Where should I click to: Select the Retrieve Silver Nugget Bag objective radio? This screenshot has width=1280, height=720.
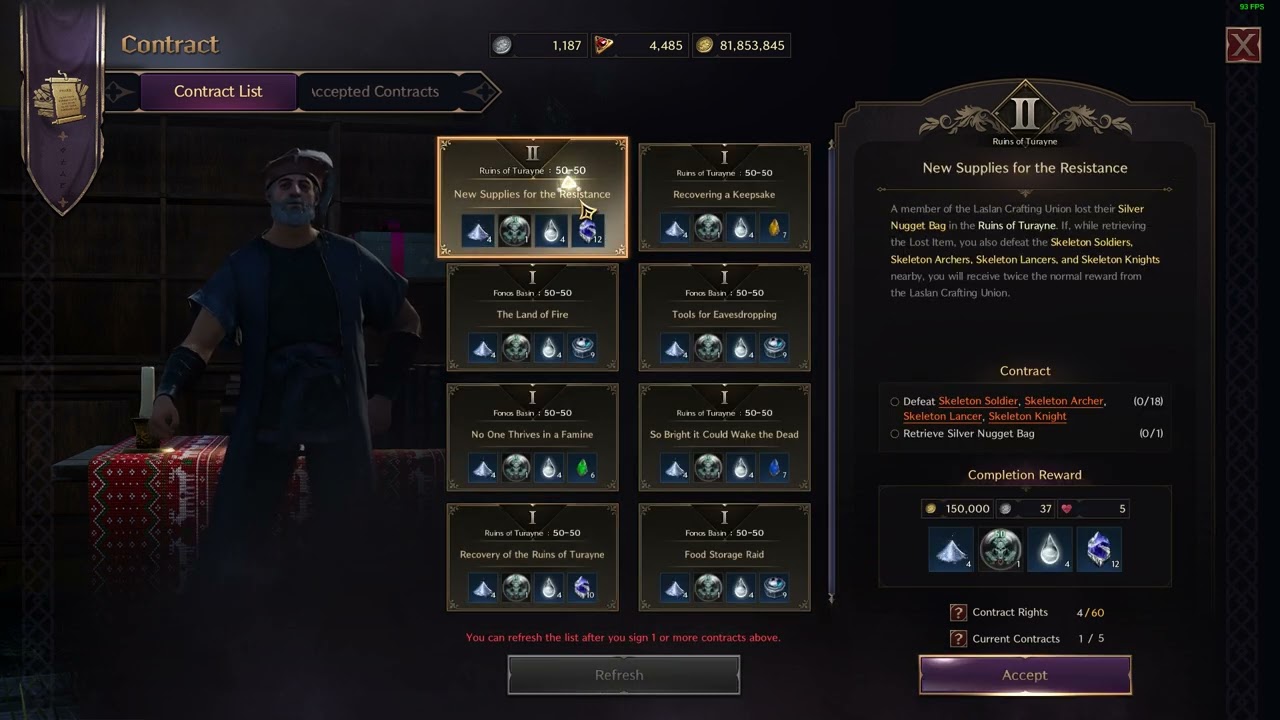tap(895, 434)
